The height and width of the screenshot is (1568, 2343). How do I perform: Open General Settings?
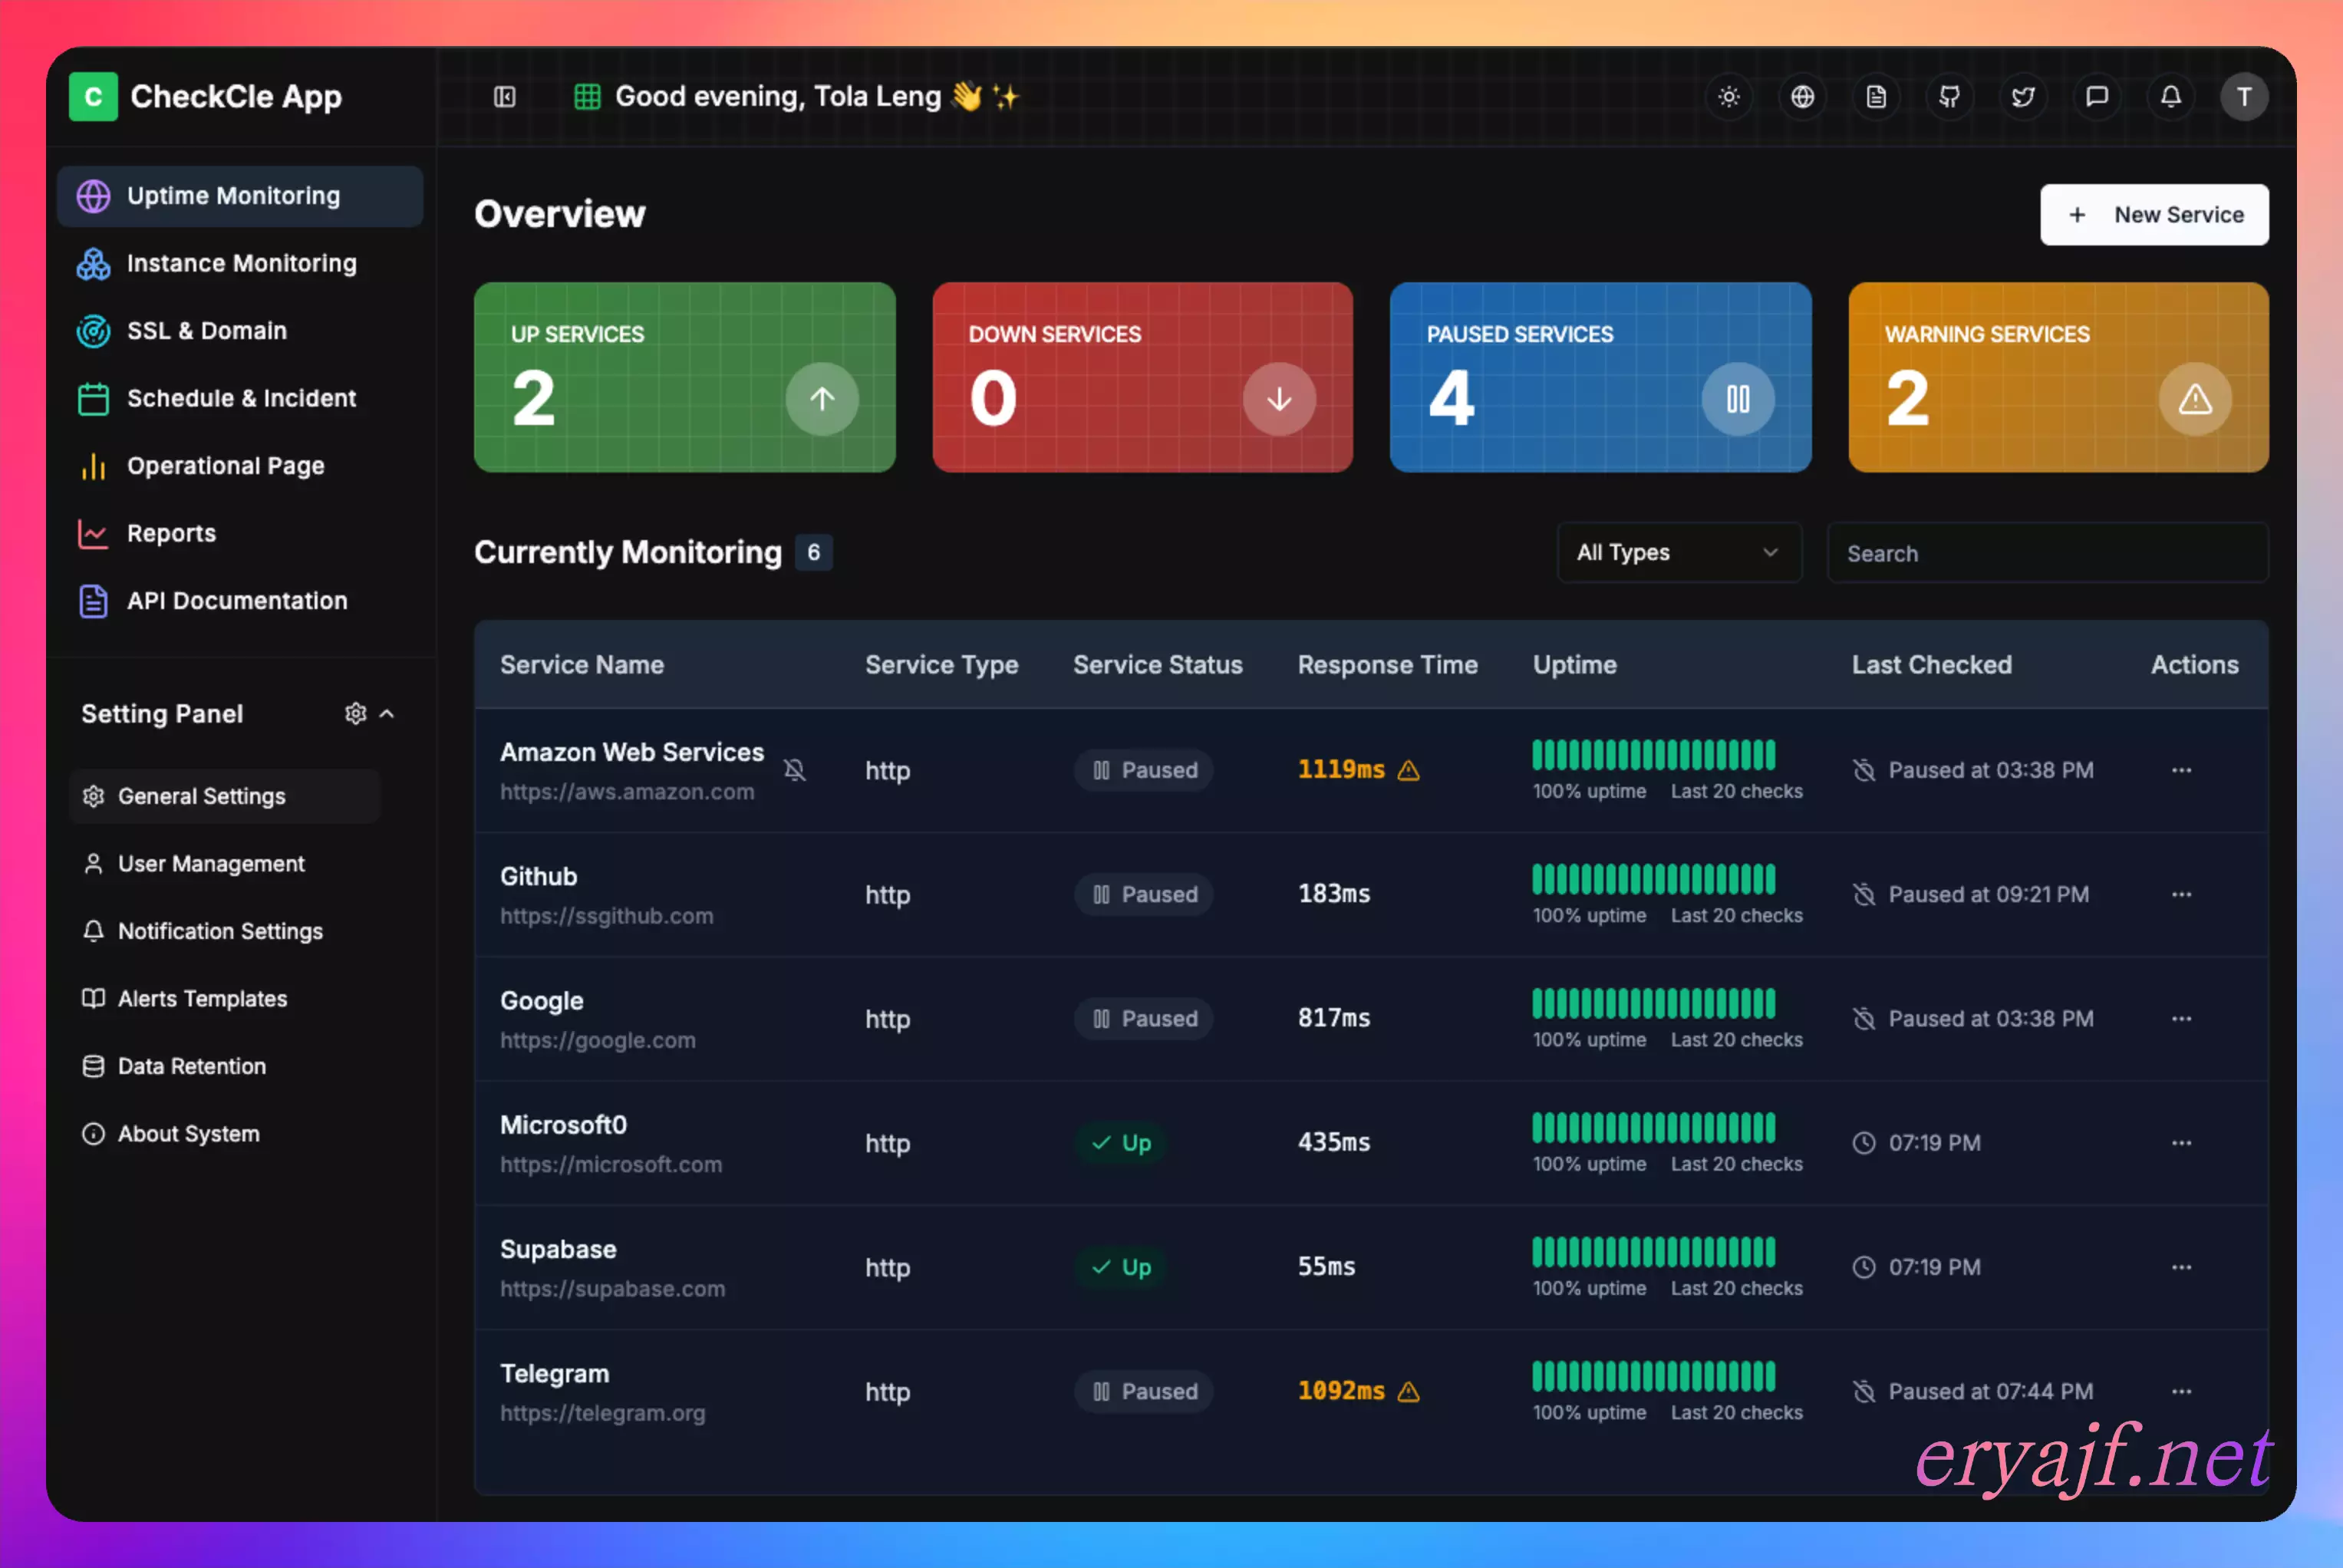coord(225,796)
